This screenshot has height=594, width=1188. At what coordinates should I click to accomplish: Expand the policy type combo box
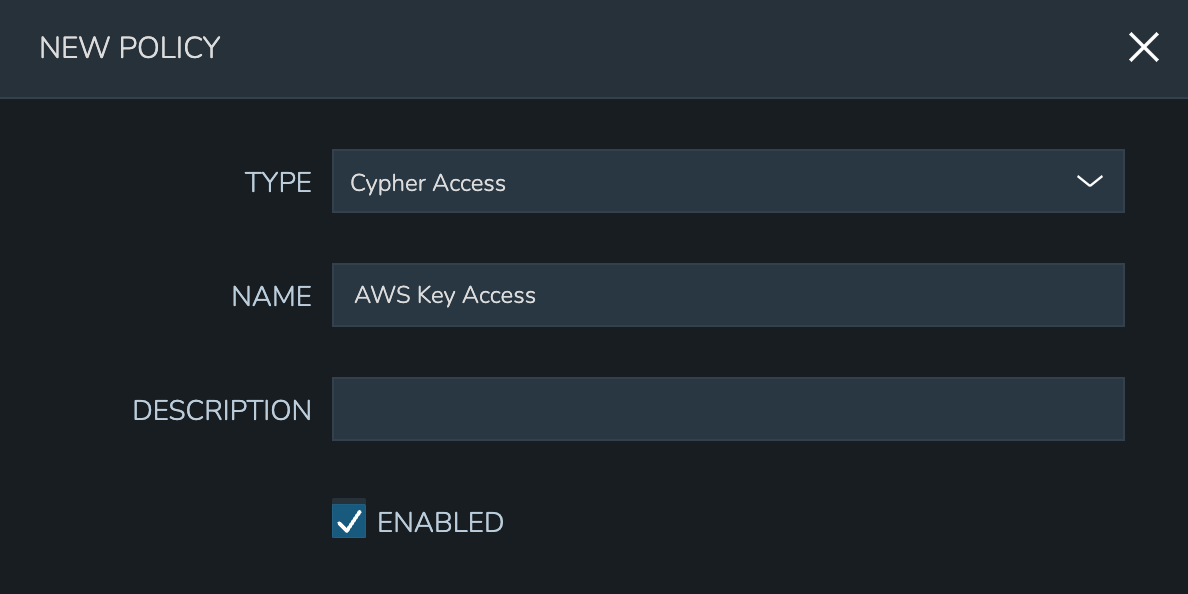coord(727,181)
